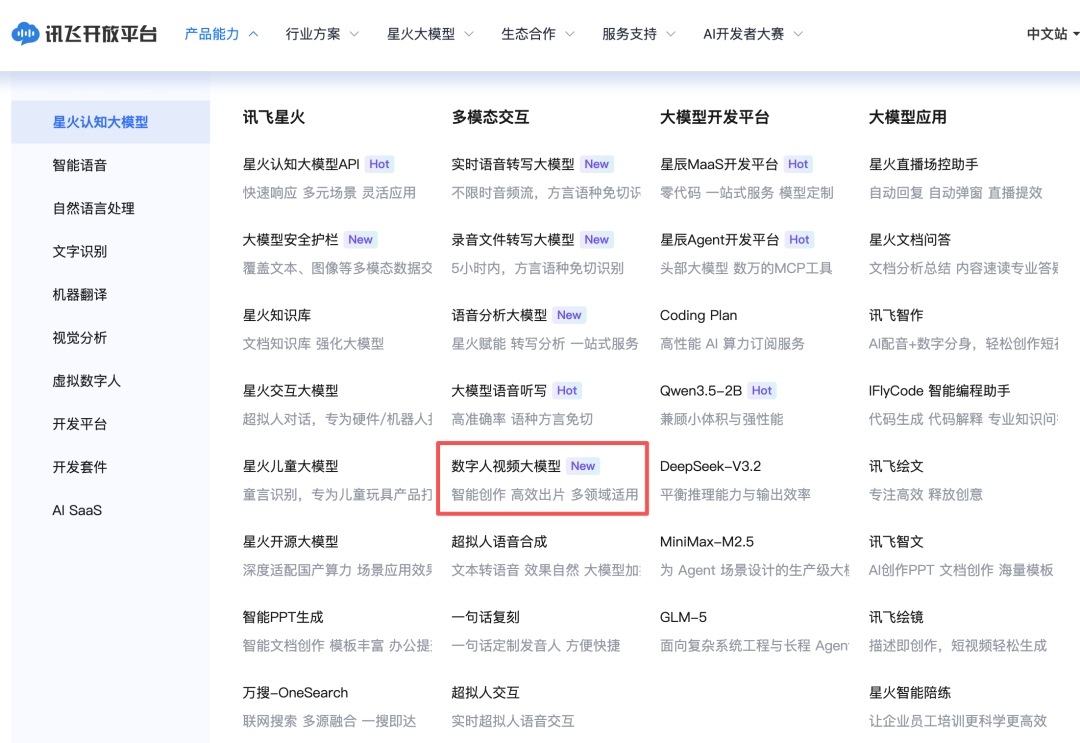Screen dimensions: 1080x743
Task: Click New badge next to 语音分析大模型
Action: [x=569, y=315]
